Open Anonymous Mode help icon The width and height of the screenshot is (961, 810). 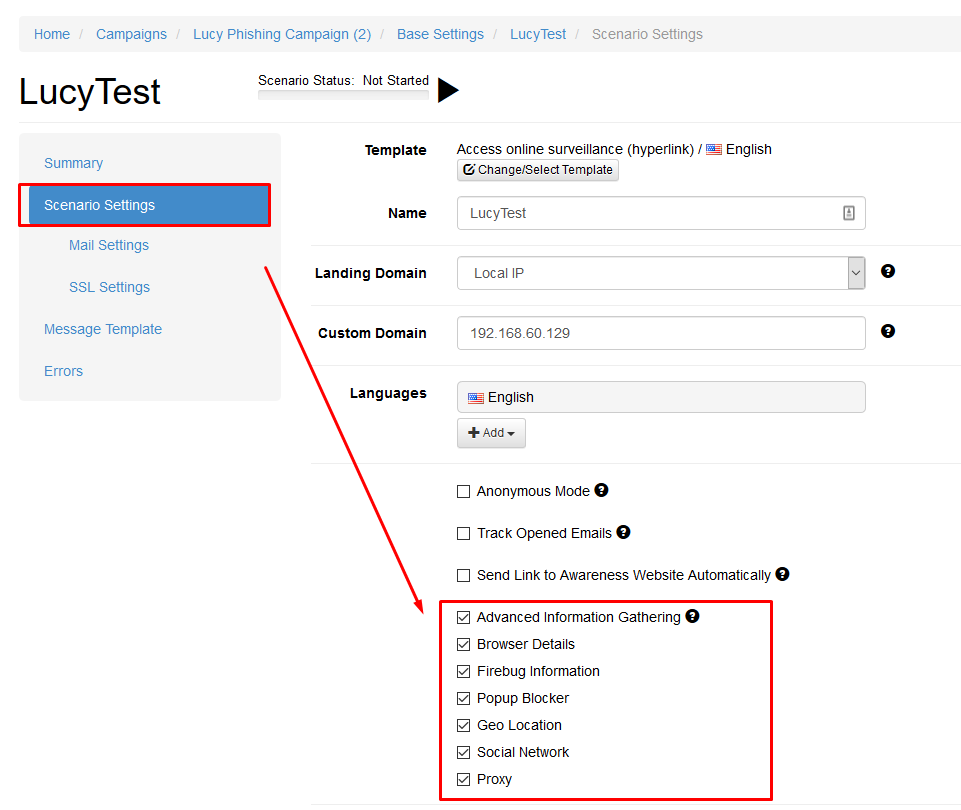pos(601,490)
